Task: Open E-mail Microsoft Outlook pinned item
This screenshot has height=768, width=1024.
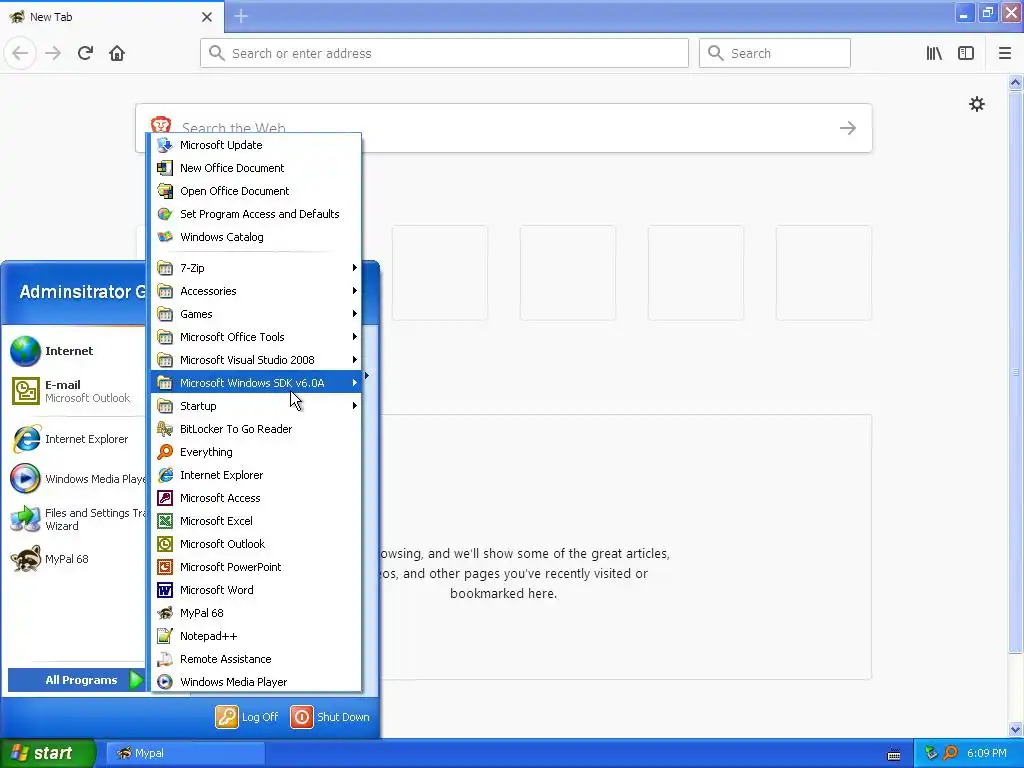Action: pos(75,391)
